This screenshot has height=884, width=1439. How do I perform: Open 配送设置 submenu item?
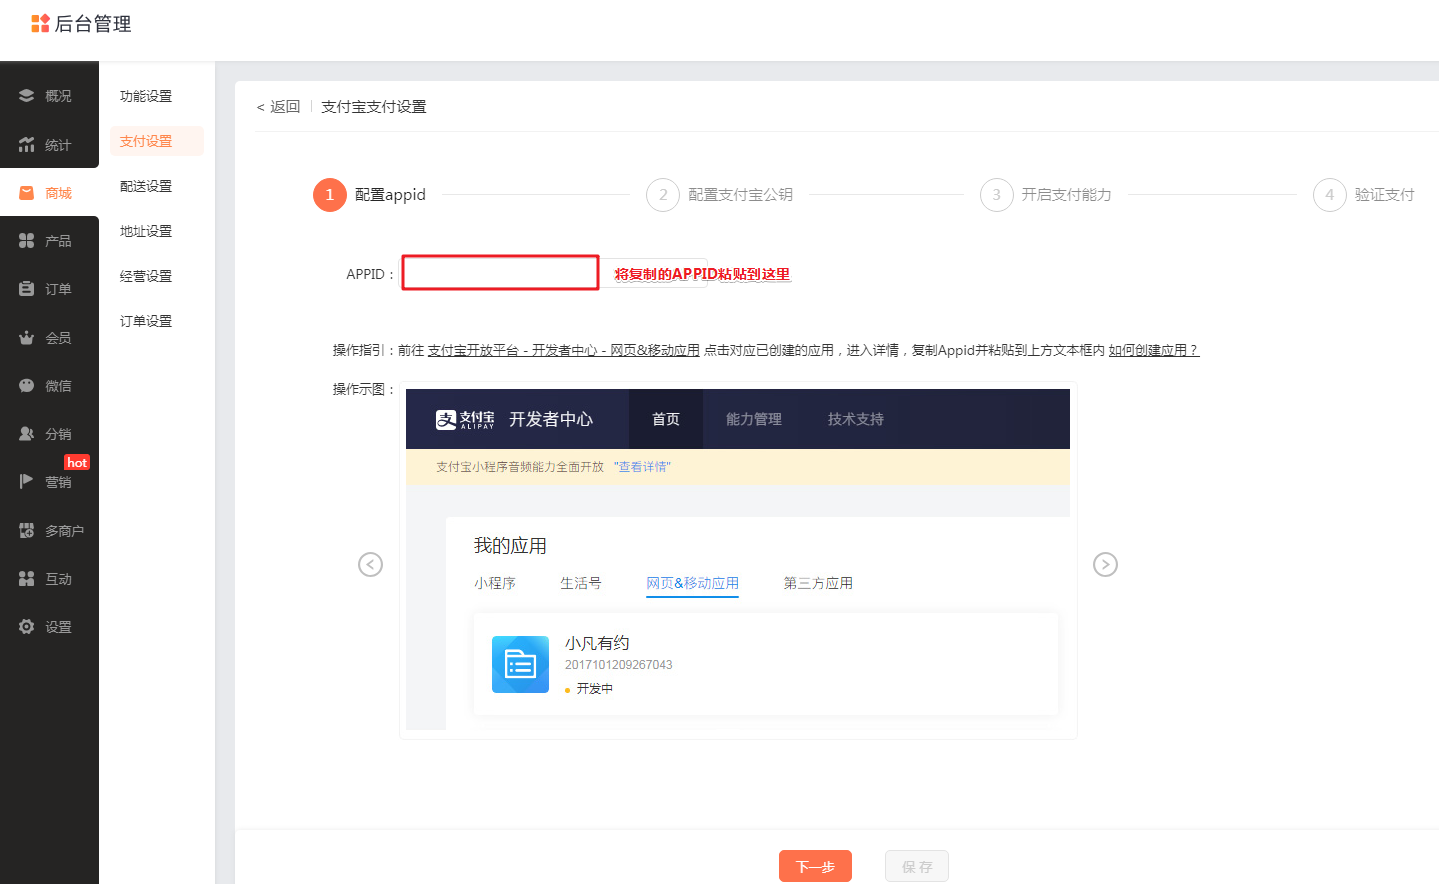[x=146, y=186]
